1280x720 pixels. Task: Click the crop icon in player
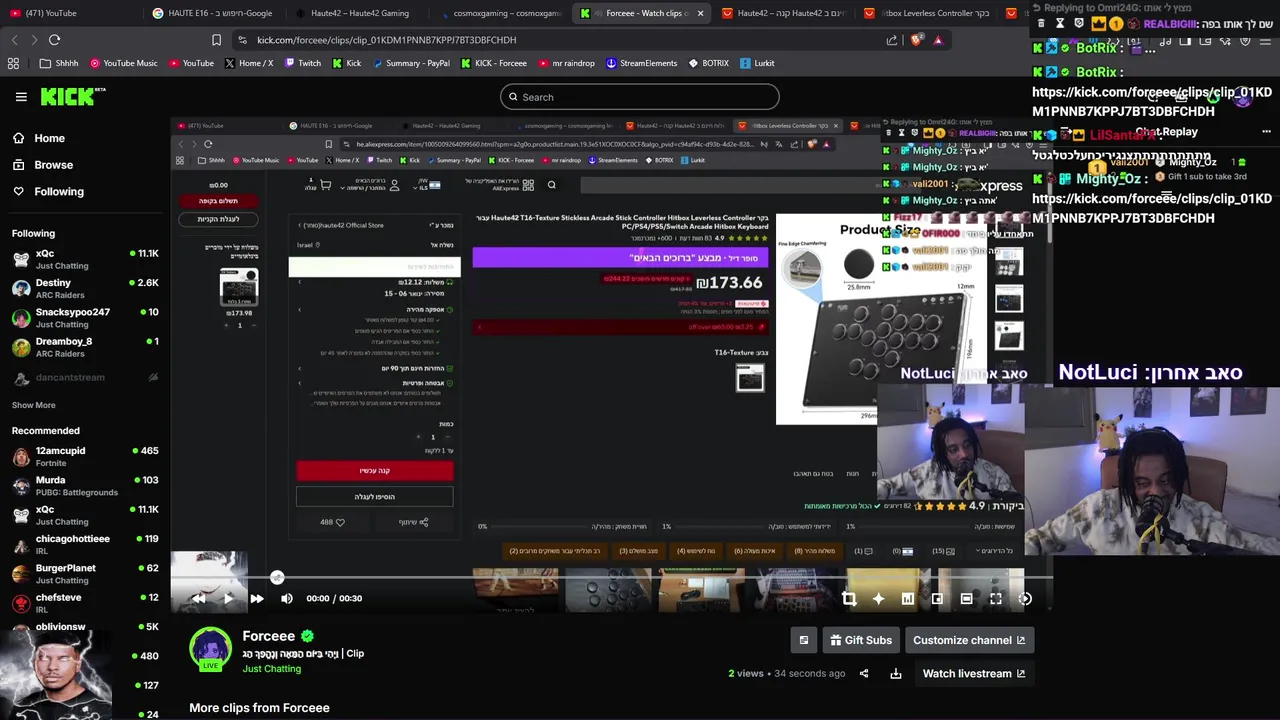click(849, 598)
